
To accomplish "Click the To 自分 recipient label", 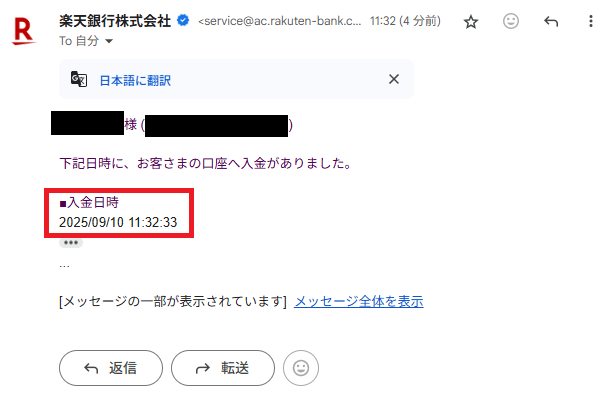I will click(79, 41).
